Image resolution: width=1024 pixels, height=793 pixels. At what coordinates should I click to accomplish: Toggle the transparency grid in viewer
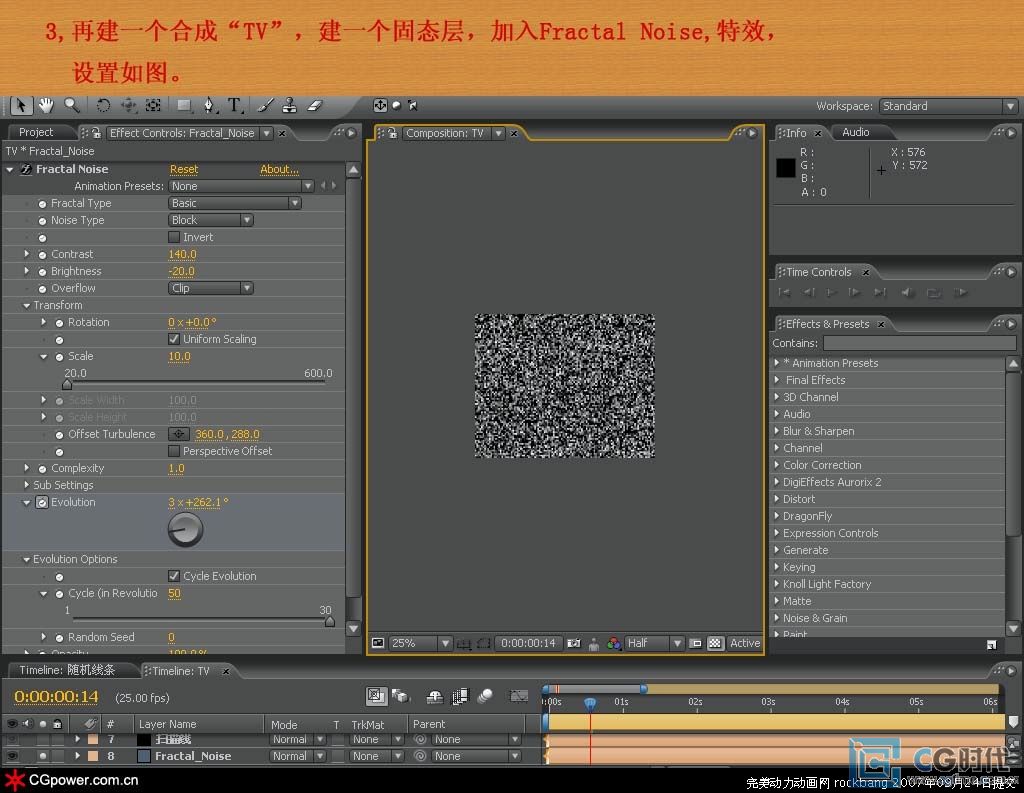point(715,643)
